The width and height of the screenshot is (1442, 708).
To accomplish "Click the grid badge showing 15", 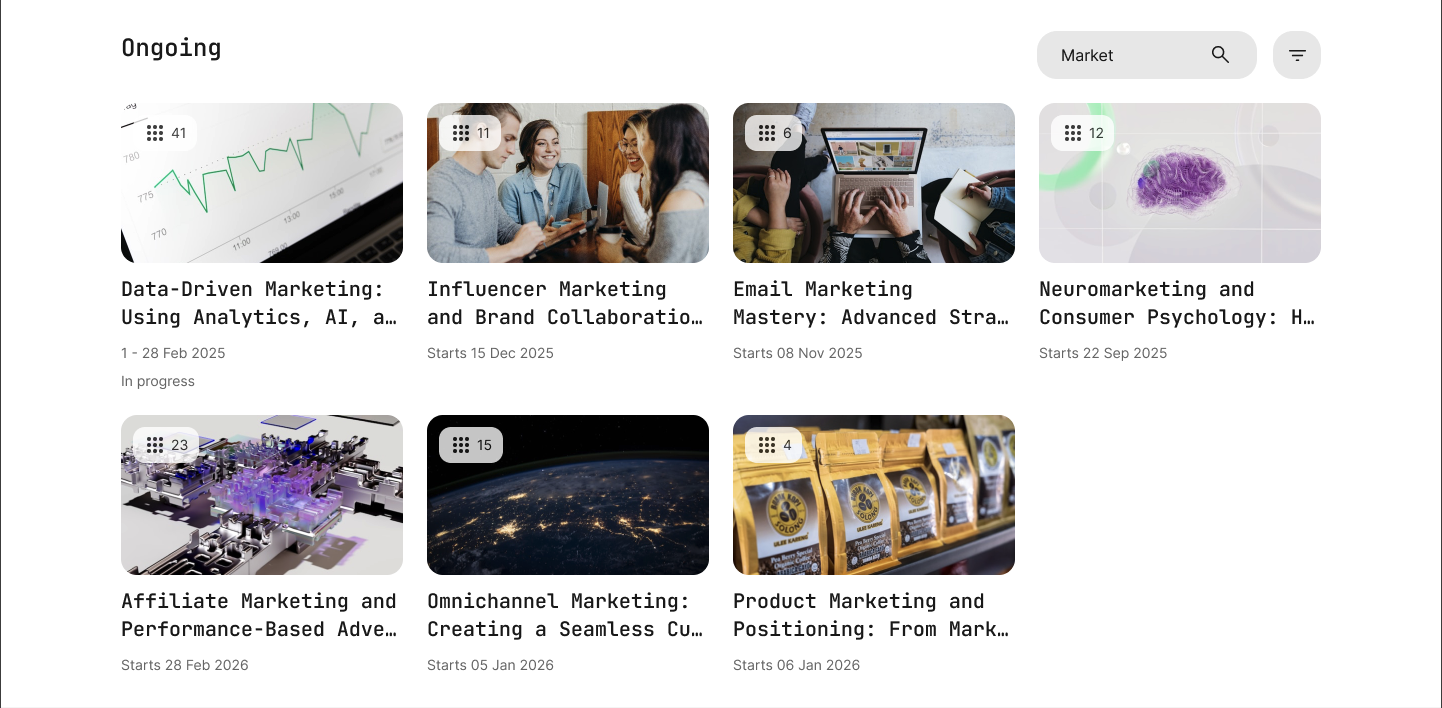I will click(x=471, y=445).
